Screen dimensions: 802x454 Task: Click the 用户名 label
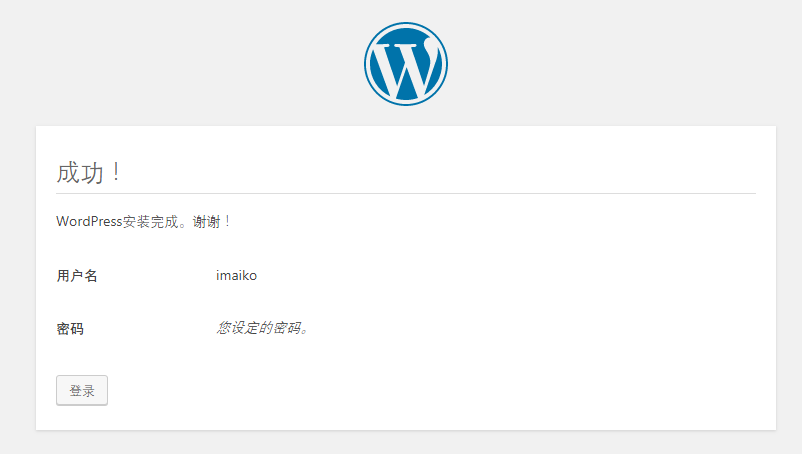(x=77, y=276)
